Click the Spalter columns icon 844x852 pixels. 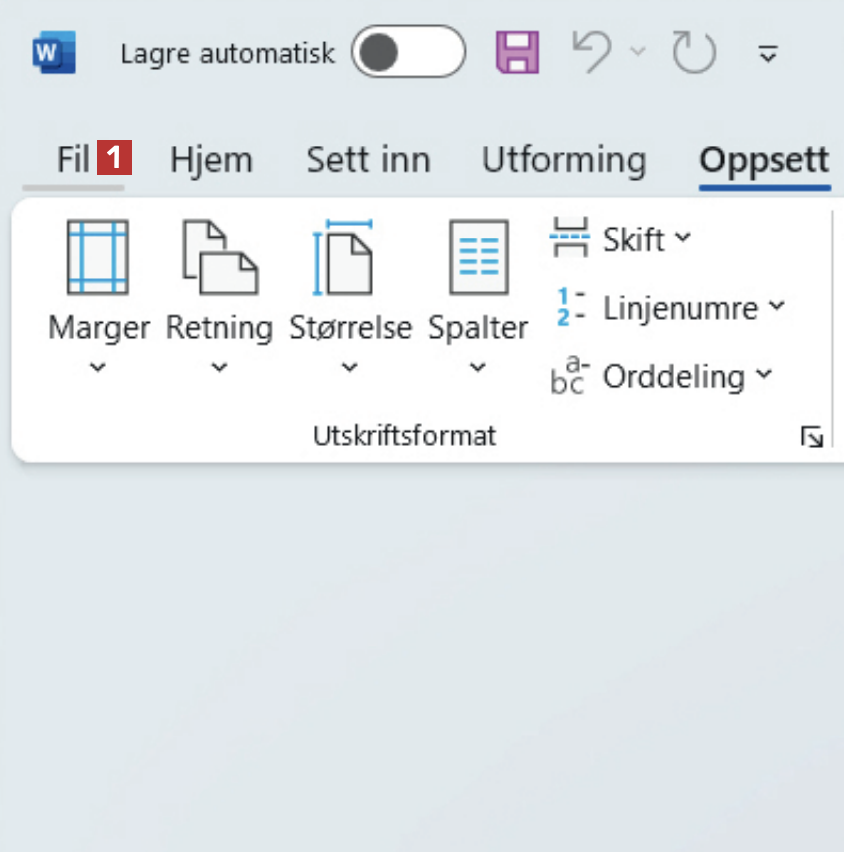tap(478, 258)
